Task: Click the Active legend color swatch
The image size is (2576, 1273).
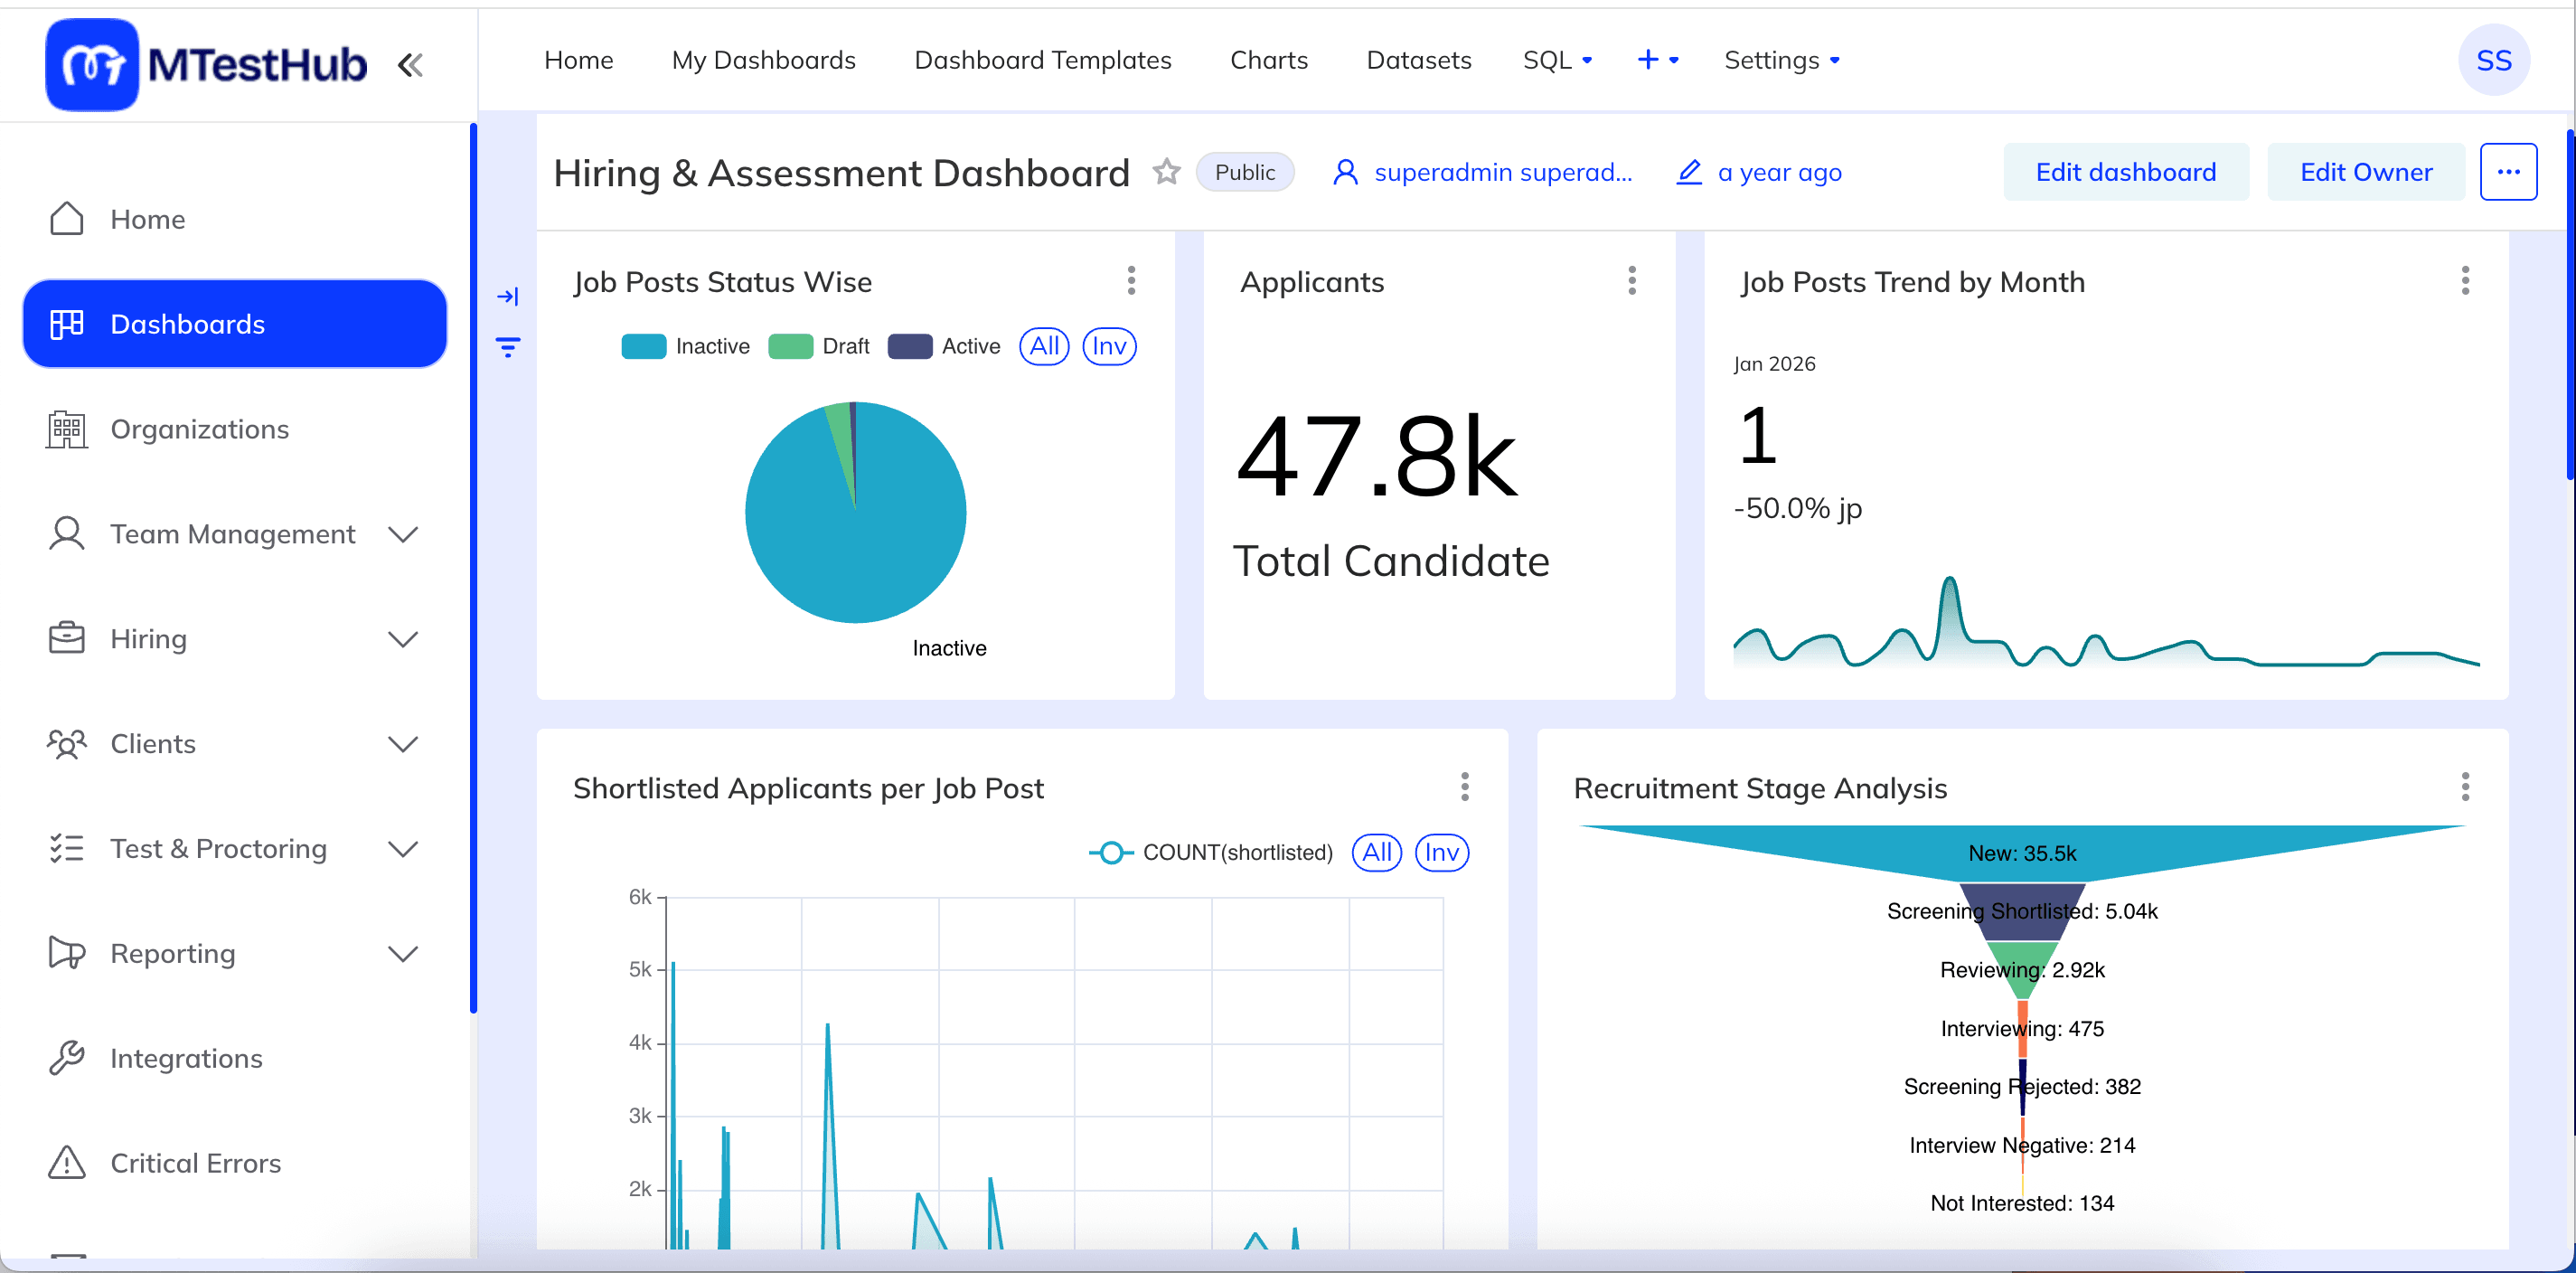Action: click(909, 346)
